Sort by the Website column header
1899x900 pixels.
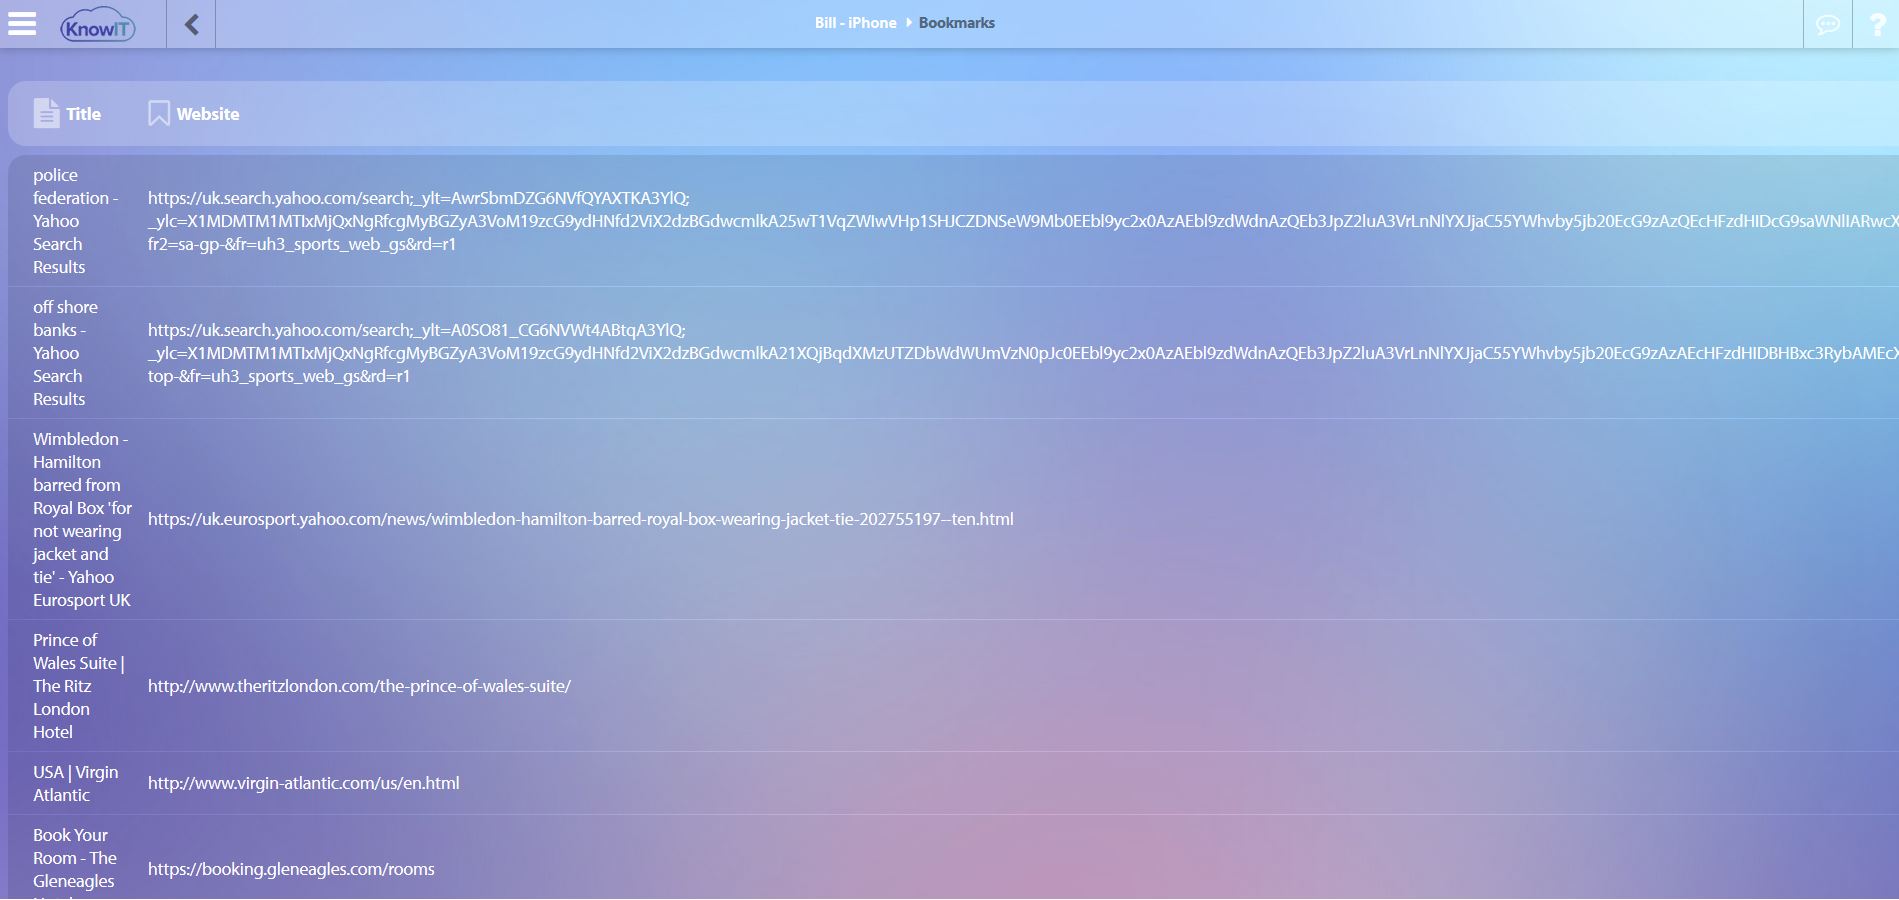pyautogui.click(x=208, y=114)
